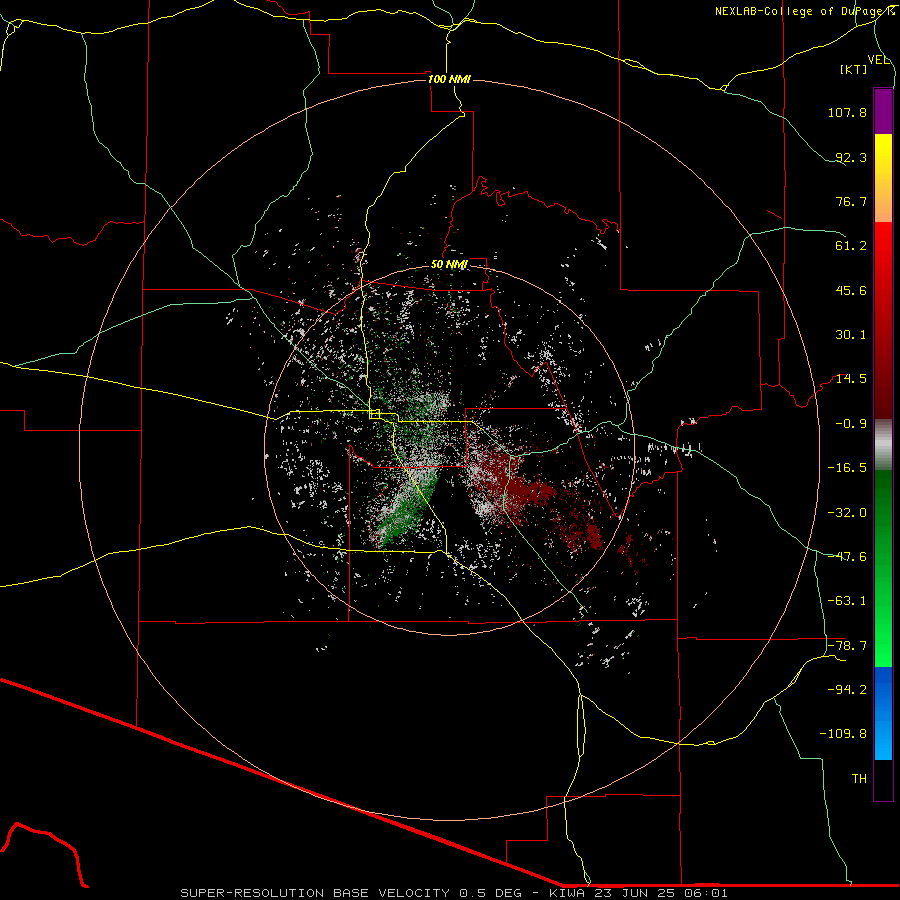Image resolution: width=900 pixels, height=900 pixels.
Task: Click the TH legend label
Action: [859, 779]
